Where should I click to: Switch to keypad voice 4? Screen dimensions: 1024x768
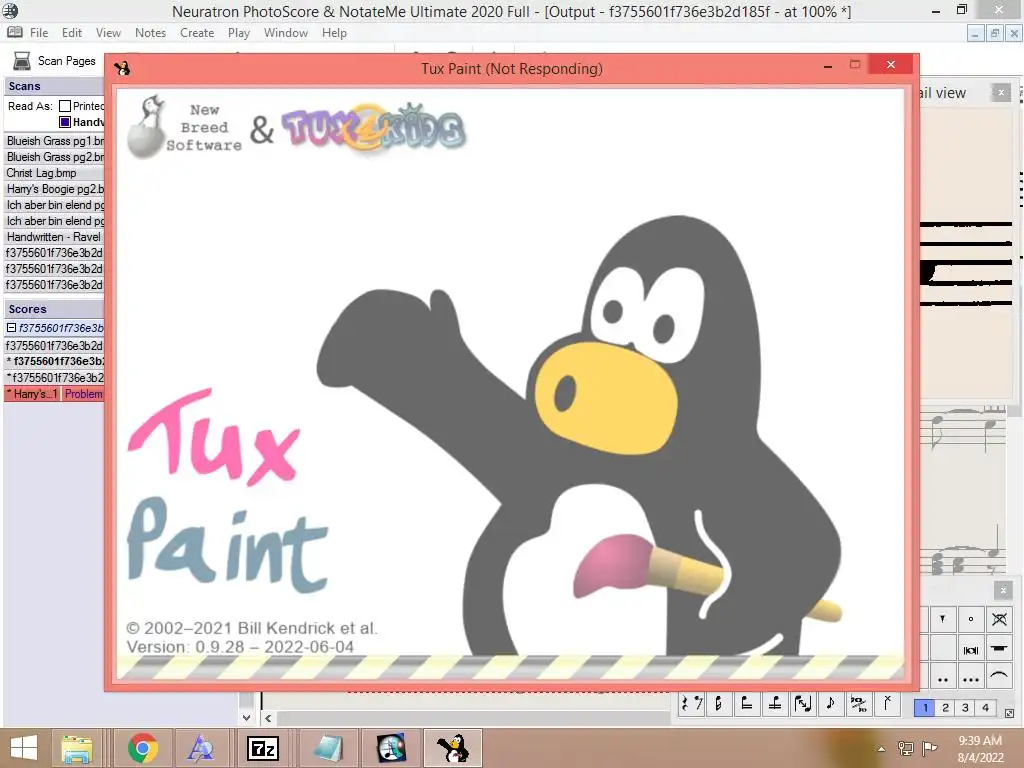985,708
